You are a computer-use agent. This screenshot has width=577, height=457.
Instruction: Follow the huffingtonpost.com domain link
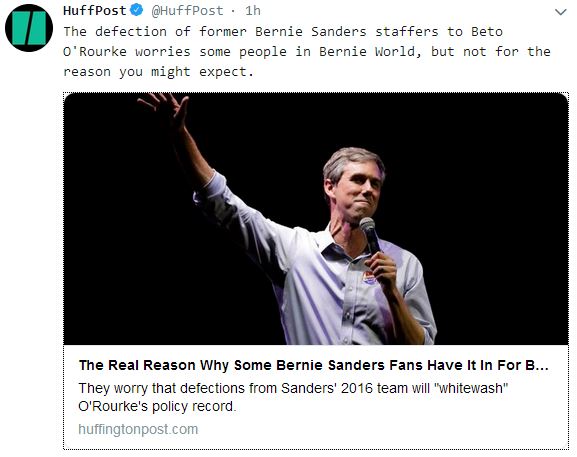[138, 429]
